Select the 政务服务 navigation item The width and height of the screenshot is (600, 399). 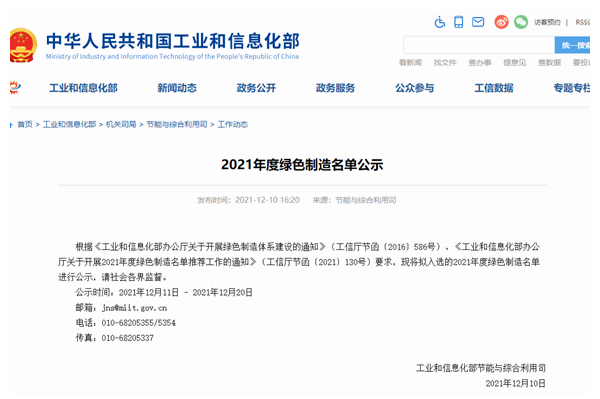tap(336, 88)
